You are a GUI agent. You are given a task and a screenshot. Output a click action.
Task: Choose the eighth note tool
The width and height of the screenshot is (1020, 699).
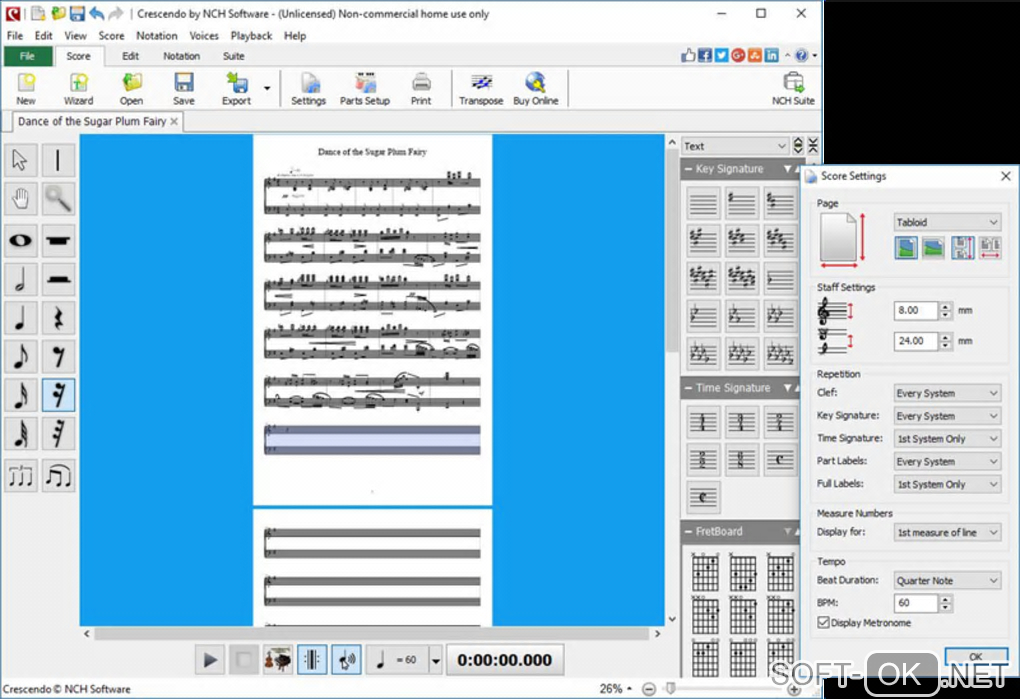point(20,356)
